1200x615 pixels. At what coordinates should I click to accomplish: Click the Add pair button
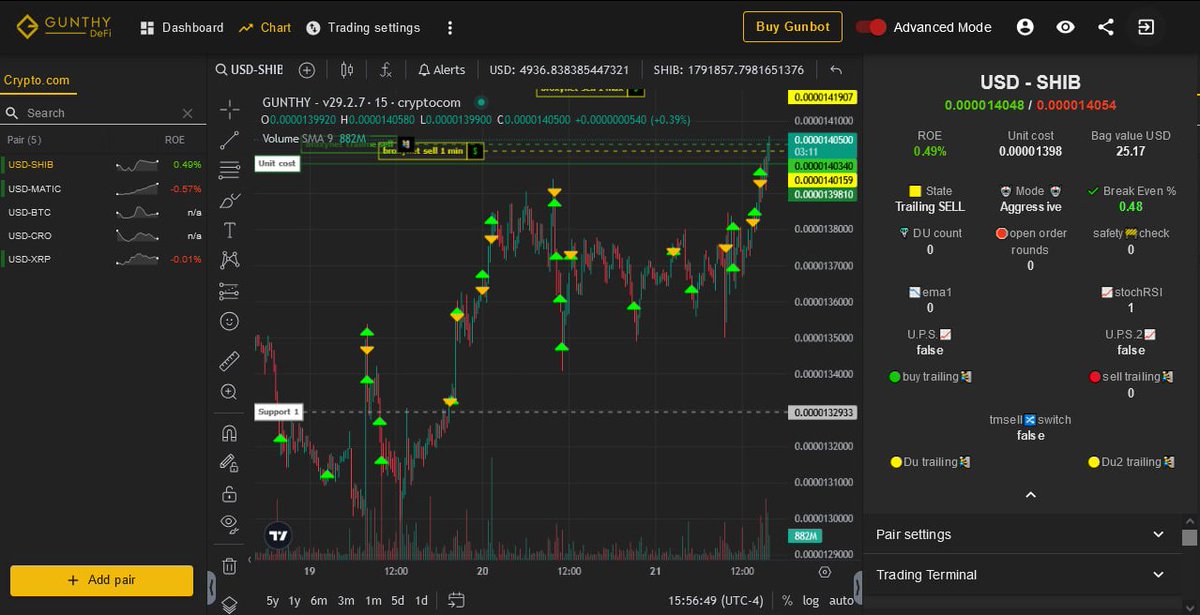[x=101, y=580]
